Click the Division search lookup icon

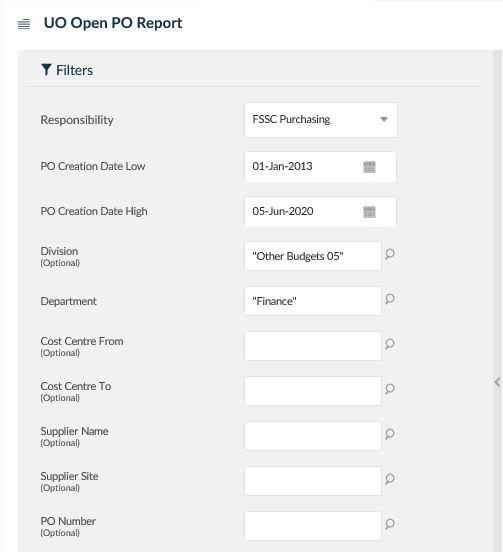389,254
